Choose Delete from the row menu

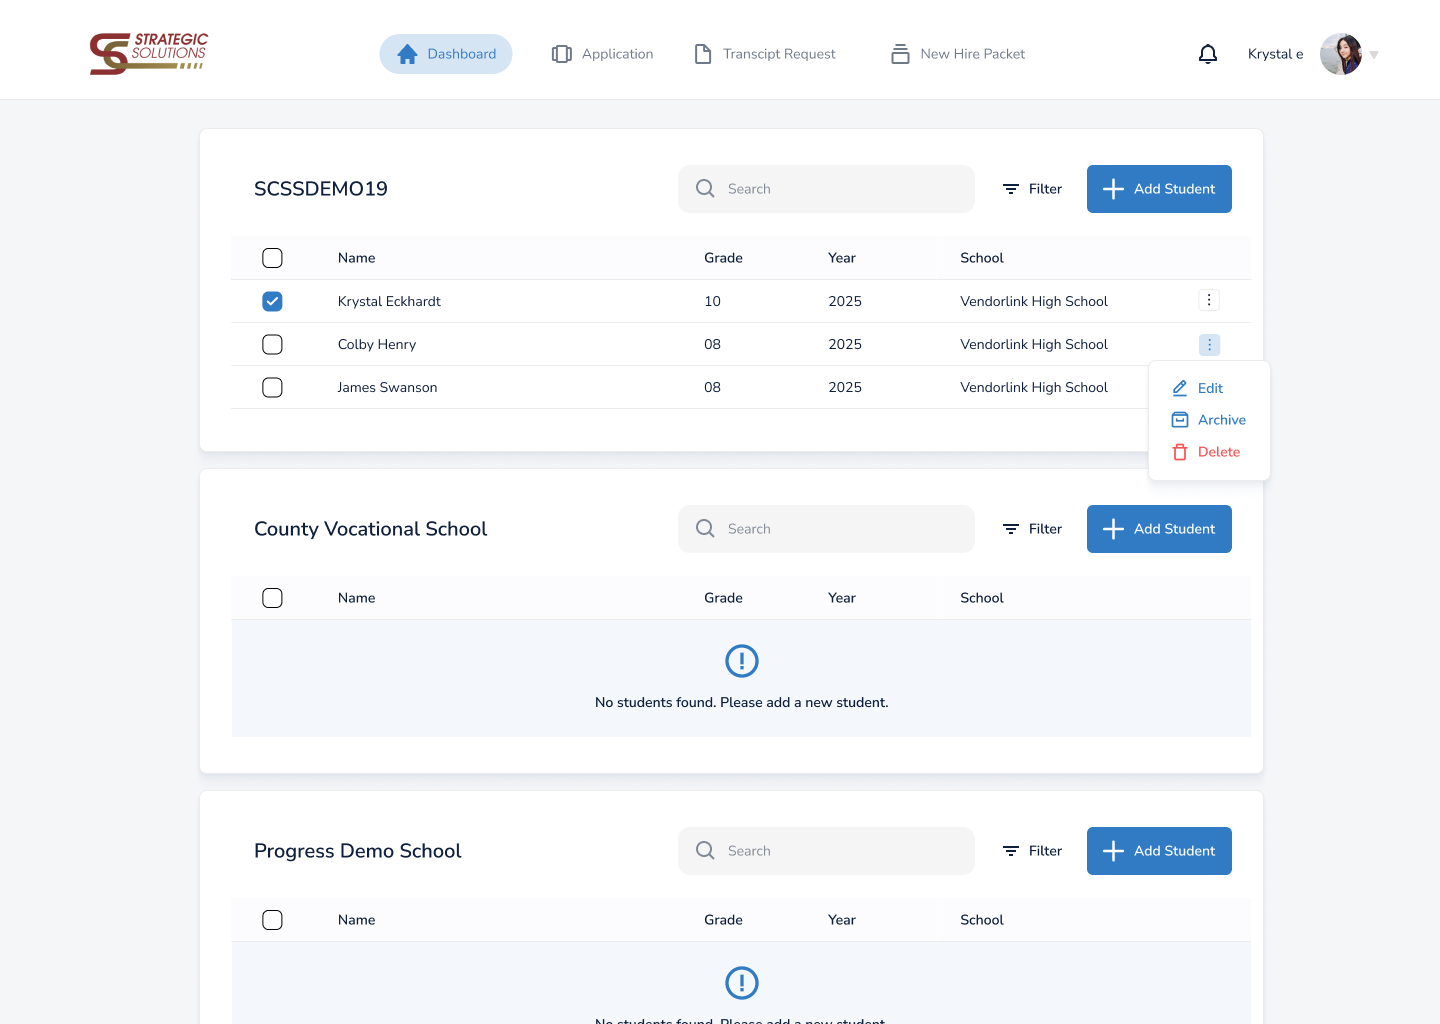[1205, 452]
